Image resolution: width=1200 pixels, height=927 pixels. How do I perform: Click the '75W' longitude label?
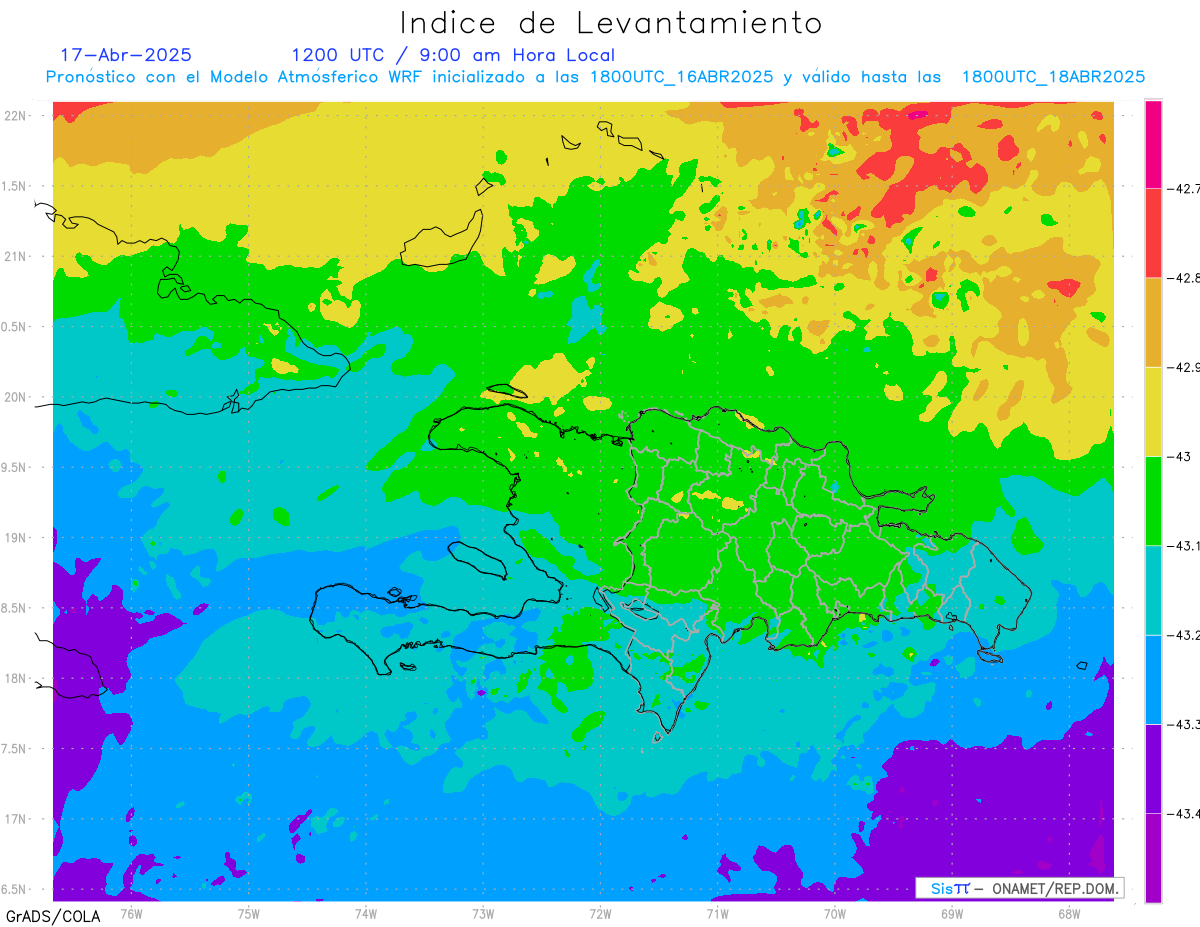[248, 912]
